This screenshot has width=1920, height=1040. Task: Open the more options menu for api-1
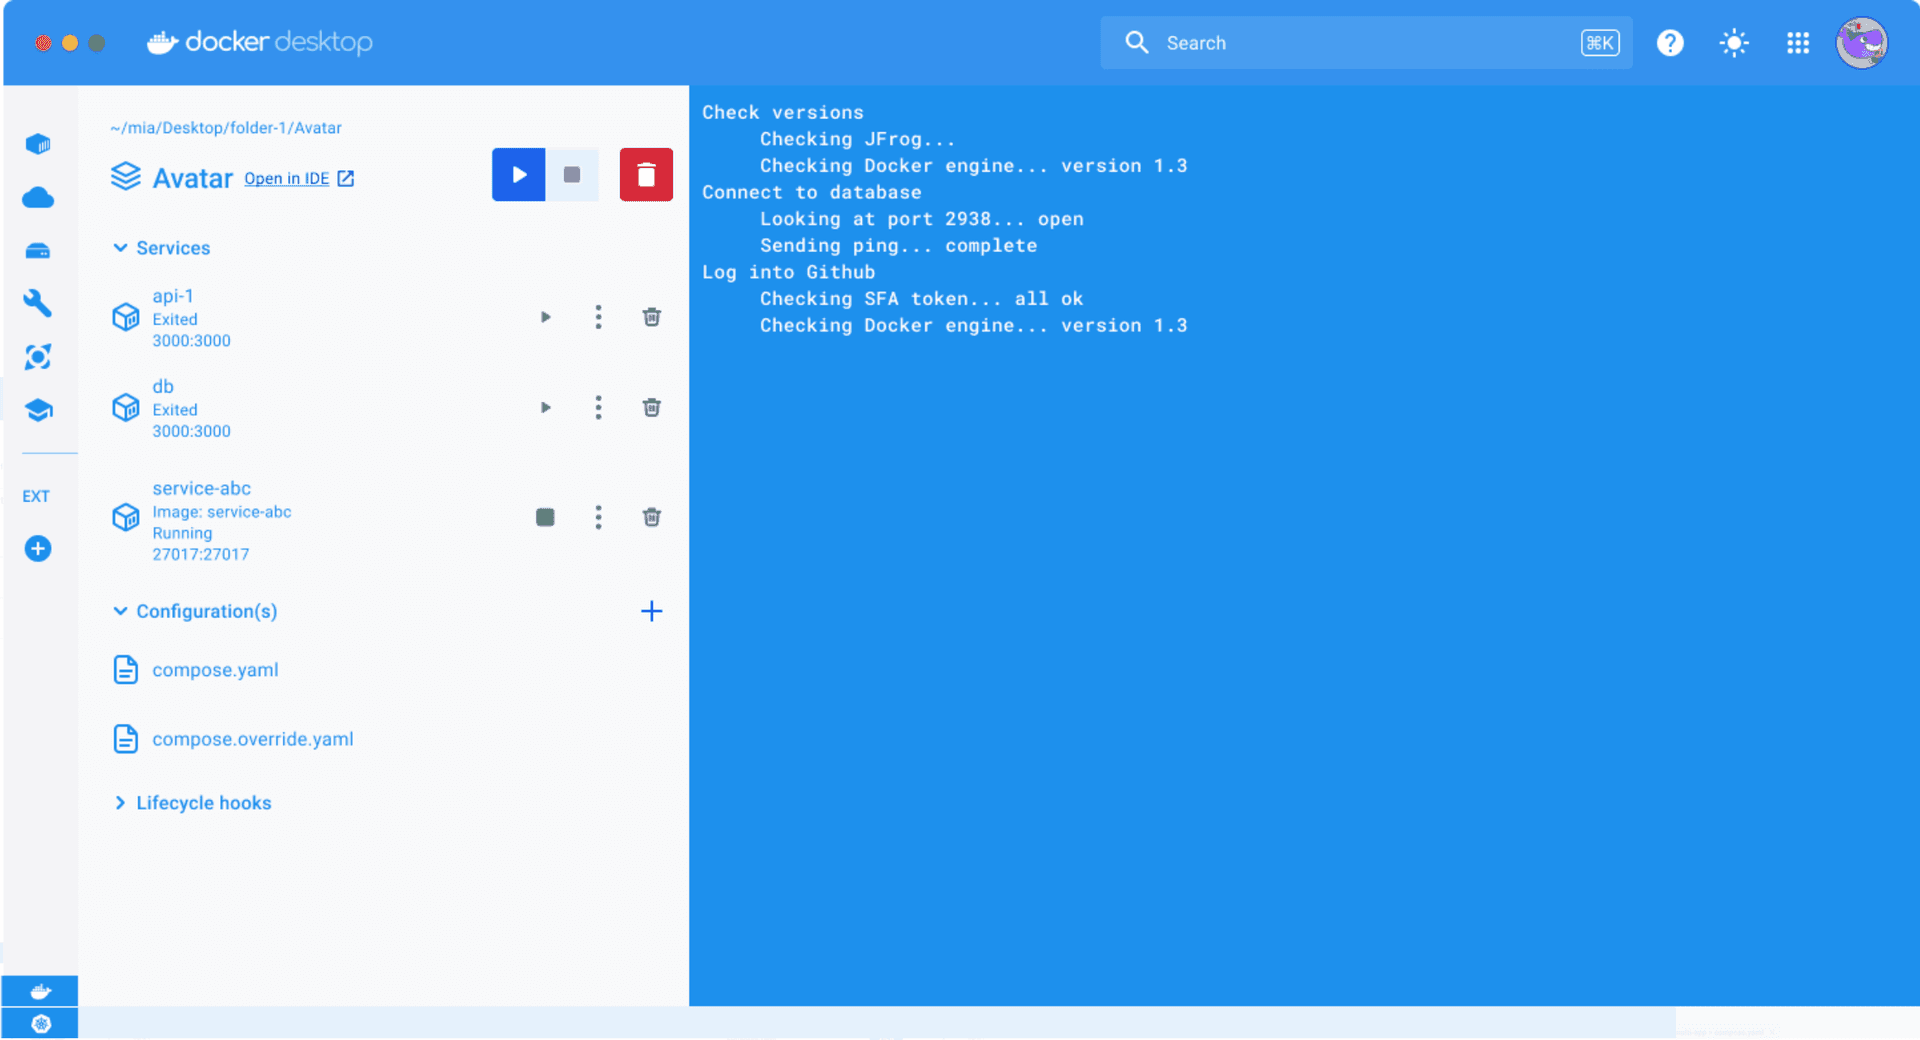598,317
